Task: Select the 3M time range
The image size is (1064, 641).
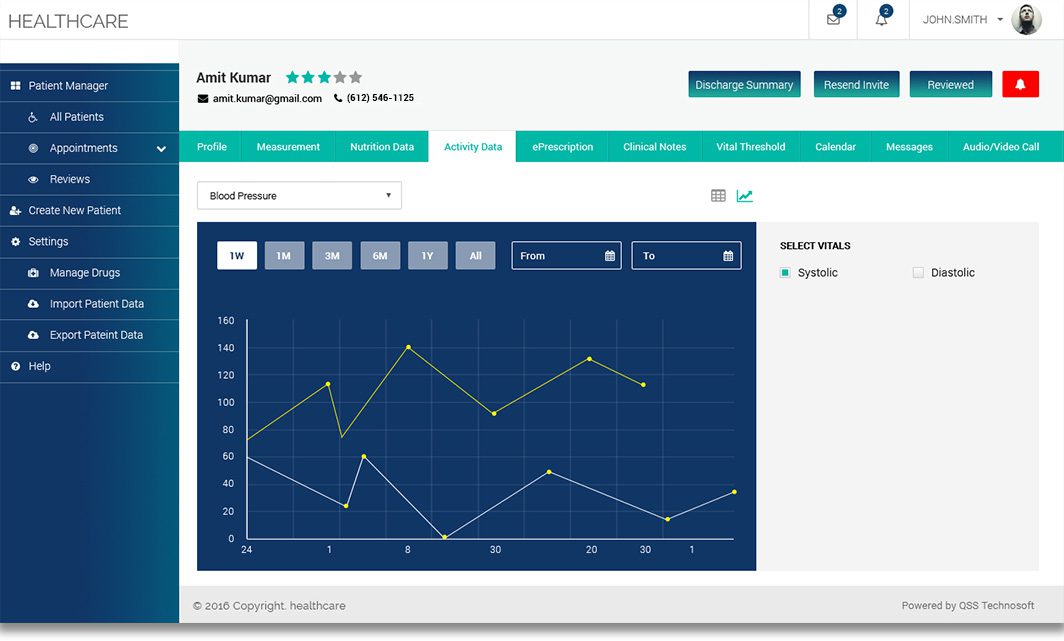Action: tap(332, 256)
